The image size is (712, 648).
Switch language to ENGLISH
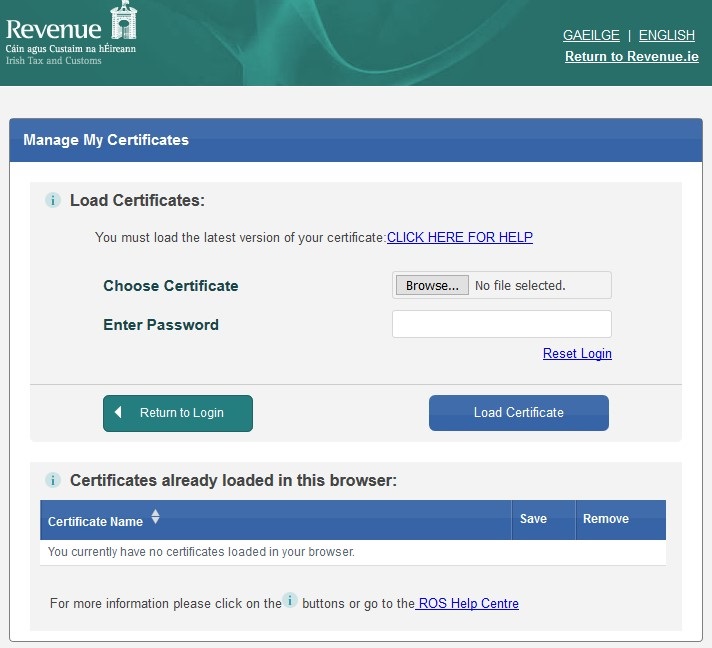click(667, 35)
